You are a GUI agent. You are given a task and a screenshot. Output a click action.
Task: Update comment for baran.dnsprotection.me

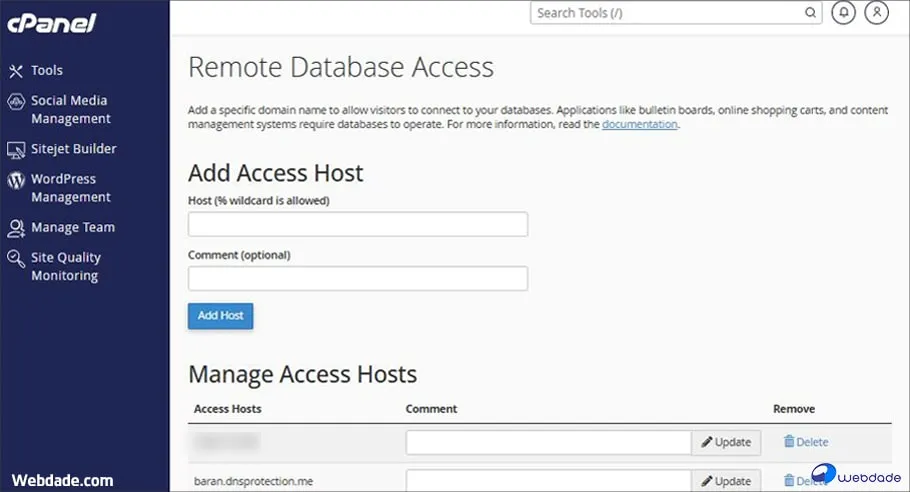point(726,481)
